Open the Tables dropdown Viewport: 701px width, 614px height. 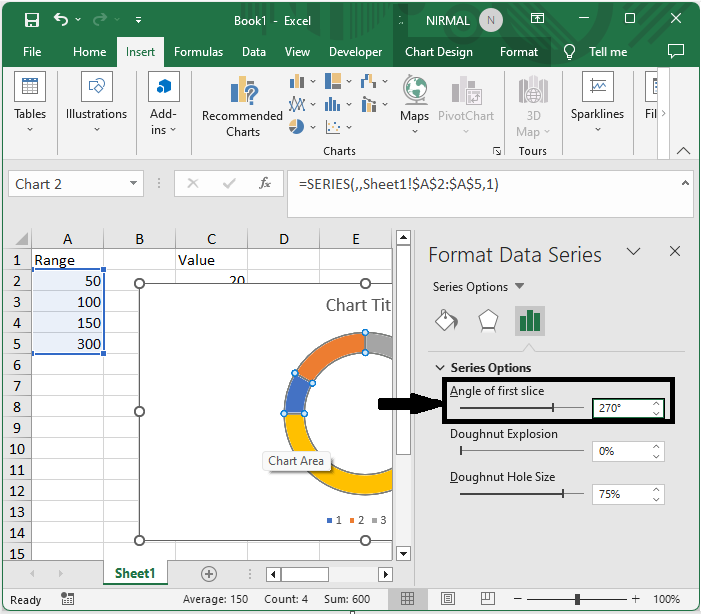point(30,102)
